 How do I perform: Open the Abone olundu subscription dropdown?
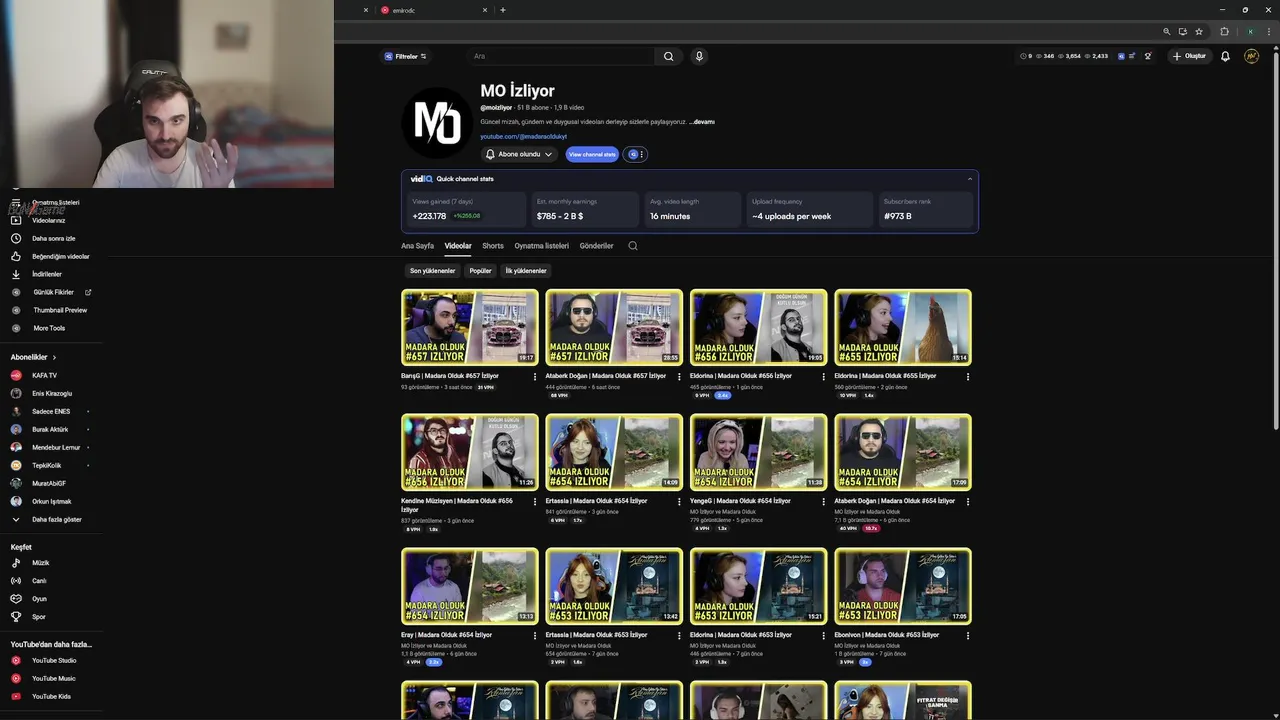point(519,154)
